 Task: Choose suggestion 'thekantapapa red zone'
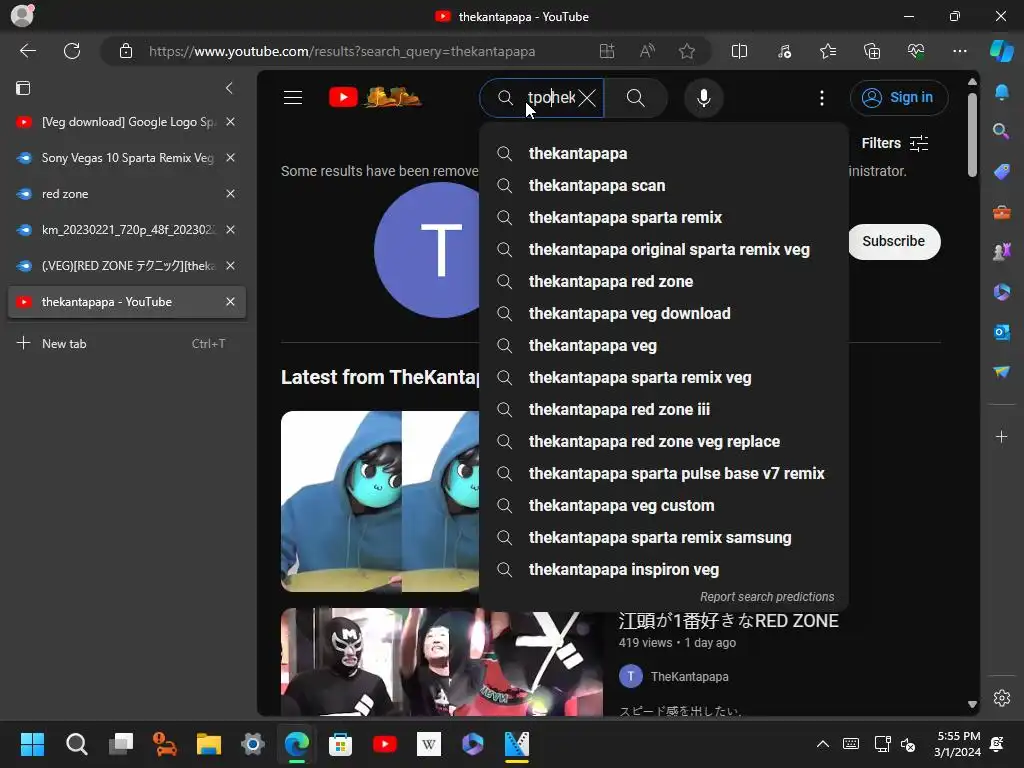[664, 281]
